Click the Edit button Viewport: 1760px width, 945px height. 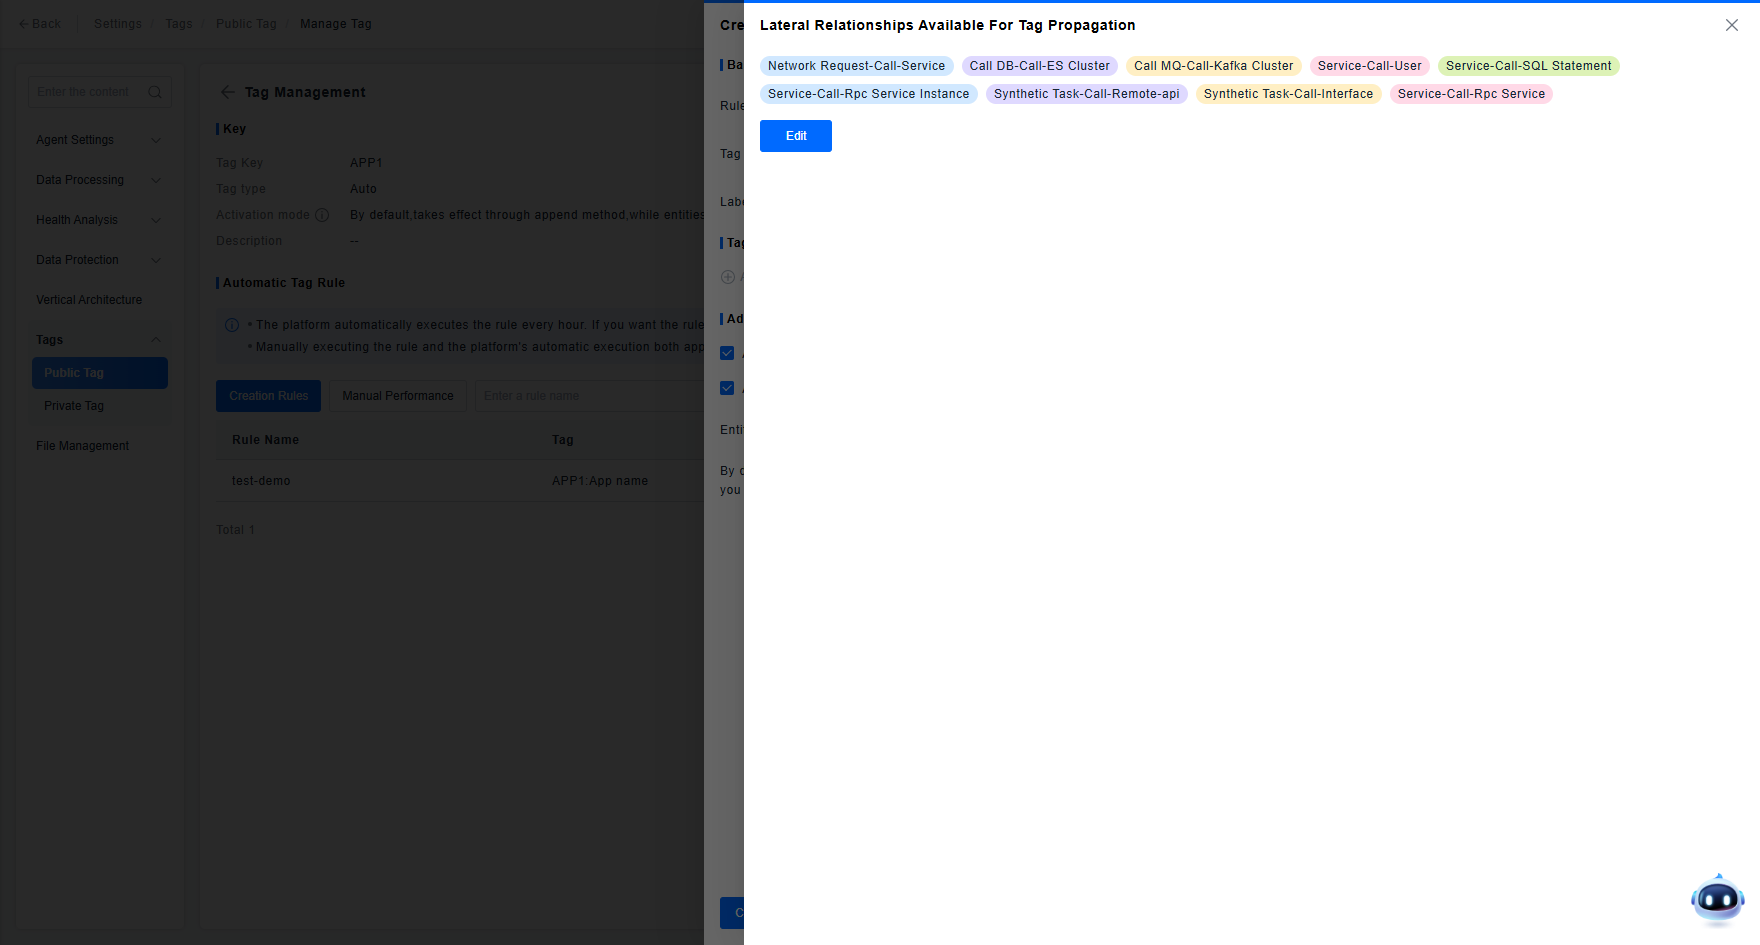(x=795, y=136)
